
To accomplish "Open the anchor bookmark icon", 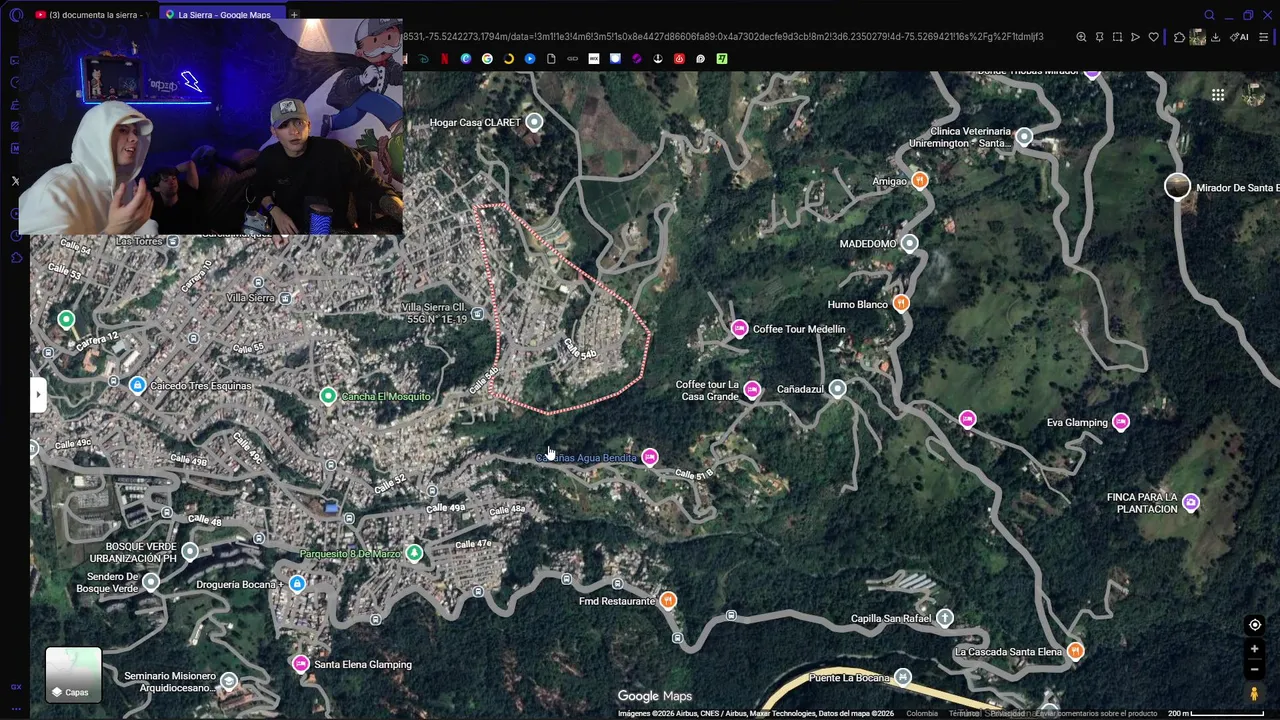I will tap(658, 59).
